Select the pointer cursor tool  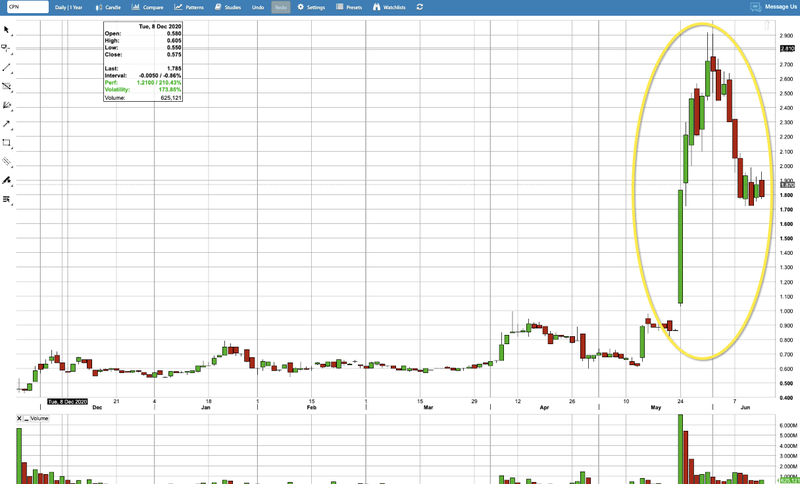coord(6,30)
